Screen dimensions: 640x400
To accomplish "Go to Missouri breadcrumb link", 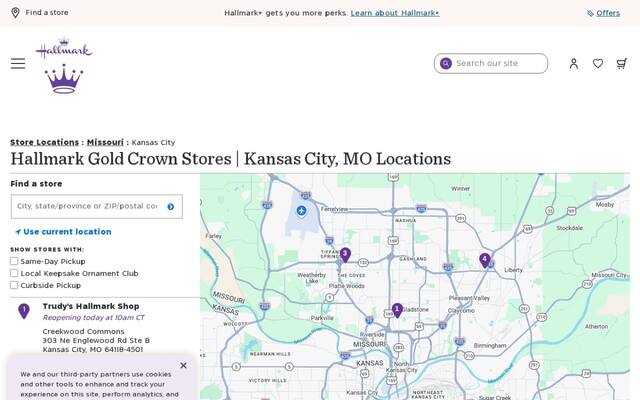I will 105,142.
